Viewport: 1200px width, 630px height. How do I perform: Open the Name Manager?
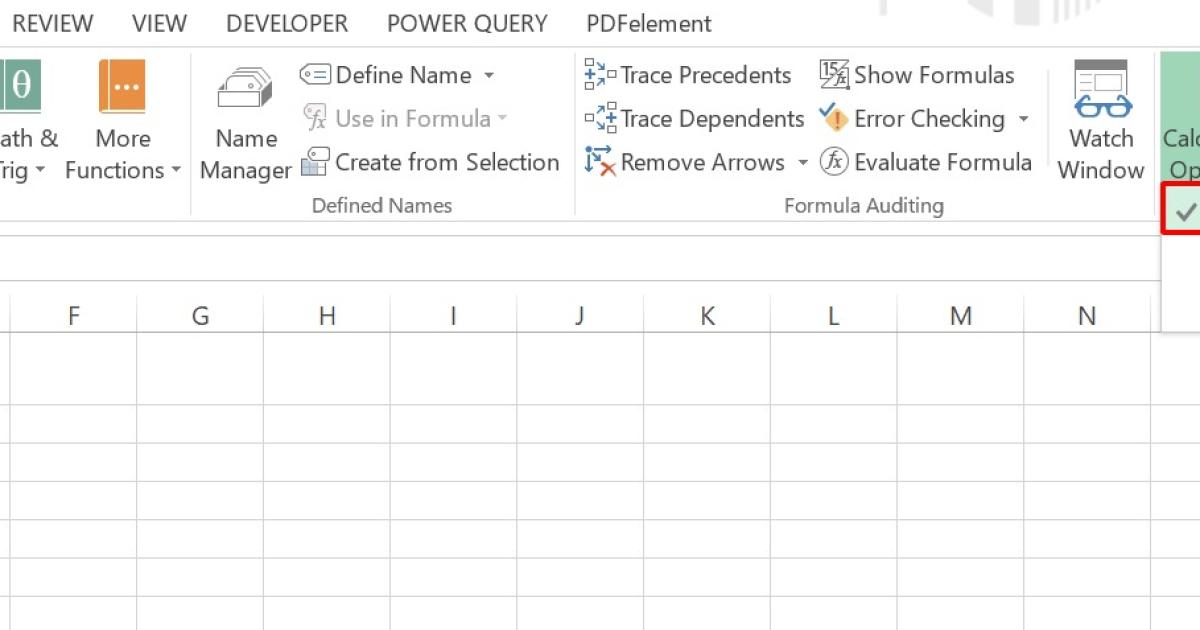244,120
